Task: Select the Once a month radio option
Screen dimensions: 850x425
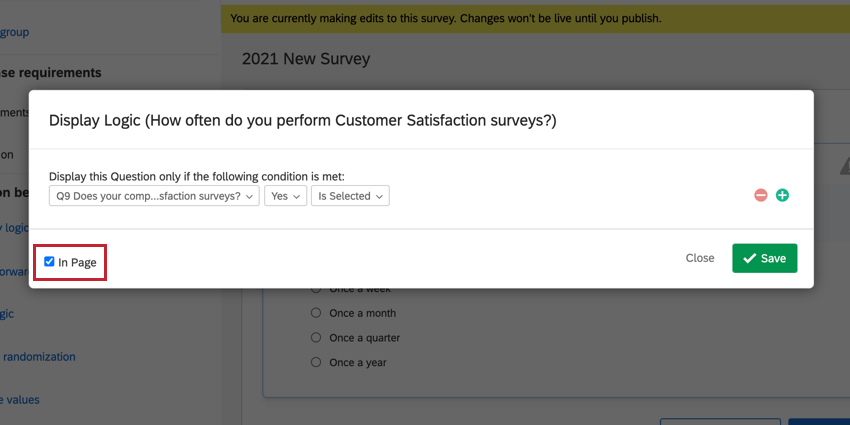Action: coord(317,313)
